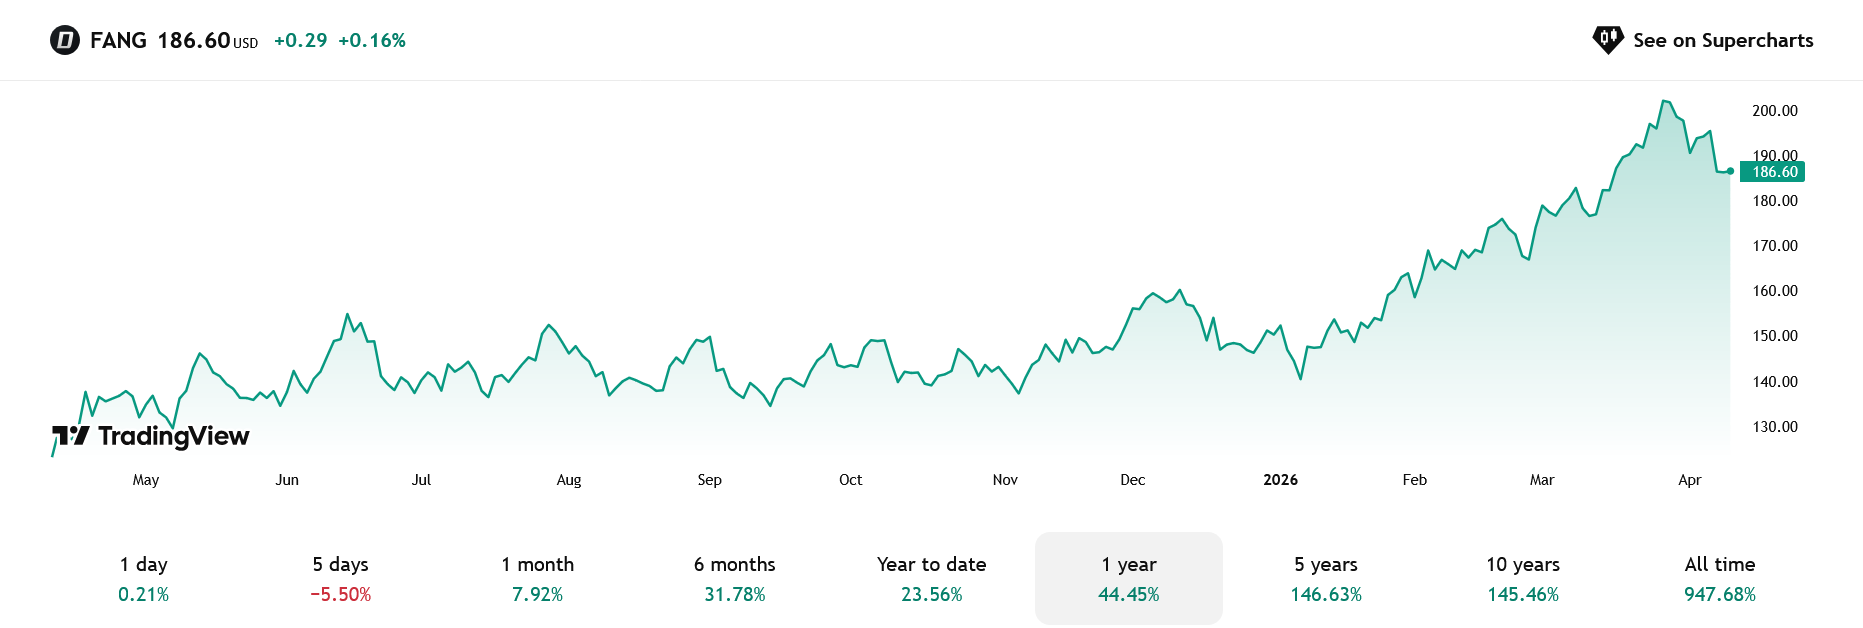This screenshot has height=628, width=1863.
Task: Click the last price dot on chart
Action: click(x=1730, y=171)
